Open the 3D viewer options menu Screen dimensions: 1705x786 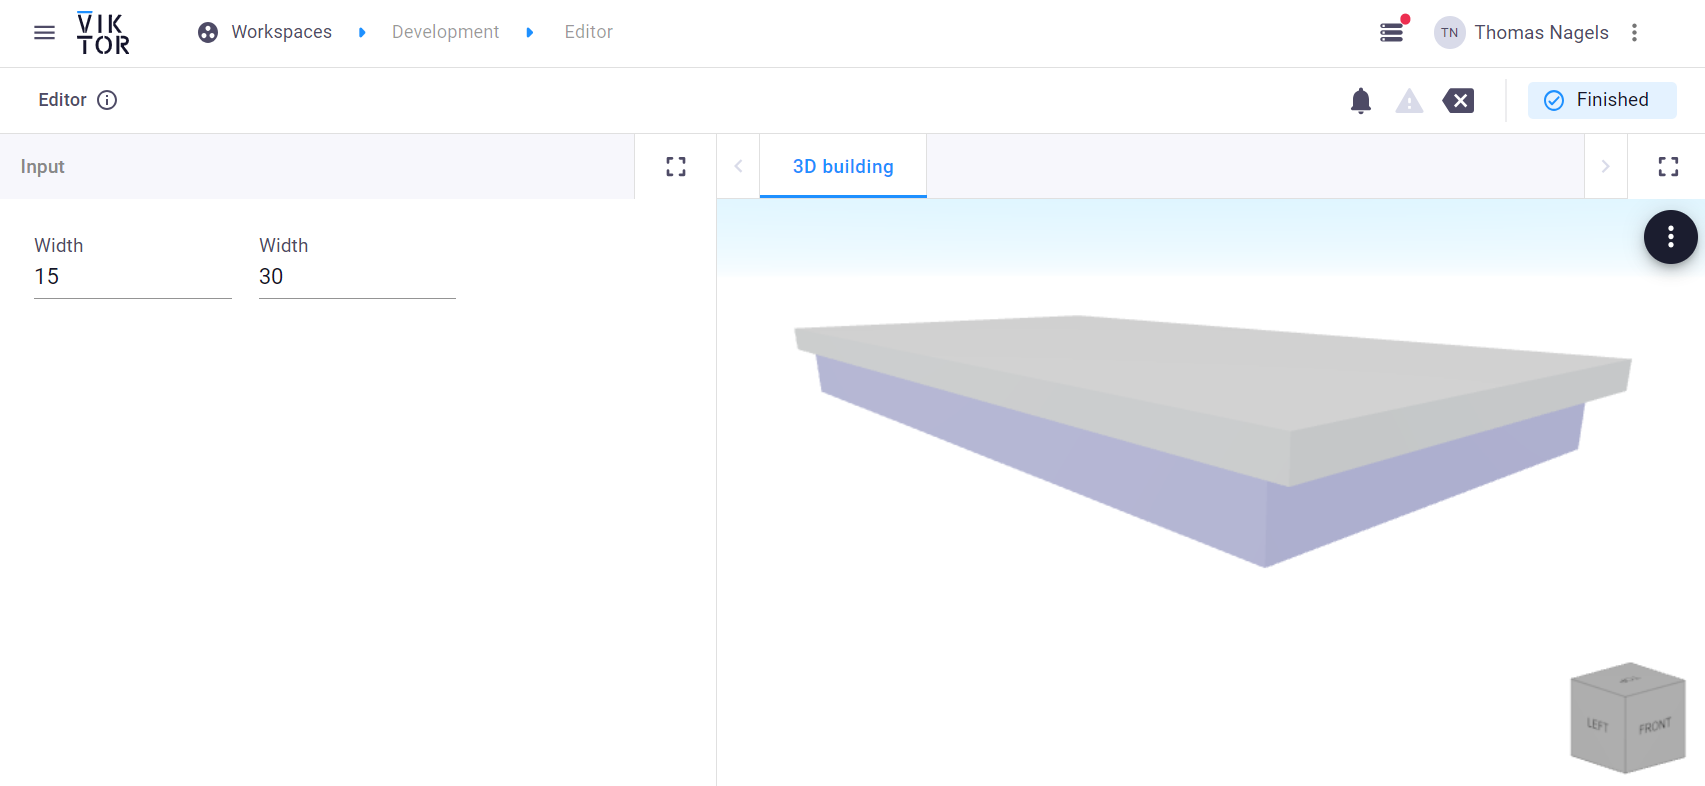[1670, 237]
